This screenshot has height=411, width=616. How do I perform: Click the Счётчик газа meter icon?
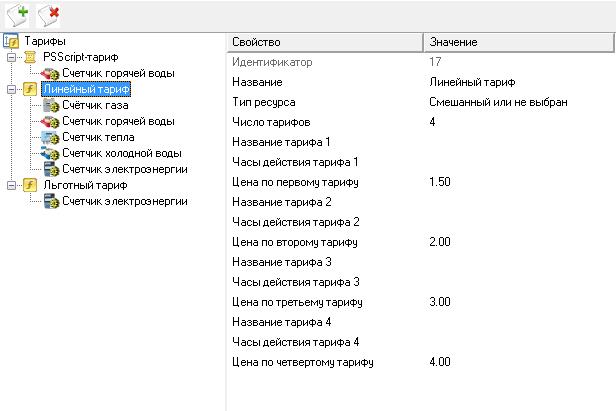pyautogui.click(x=51, y=105)
